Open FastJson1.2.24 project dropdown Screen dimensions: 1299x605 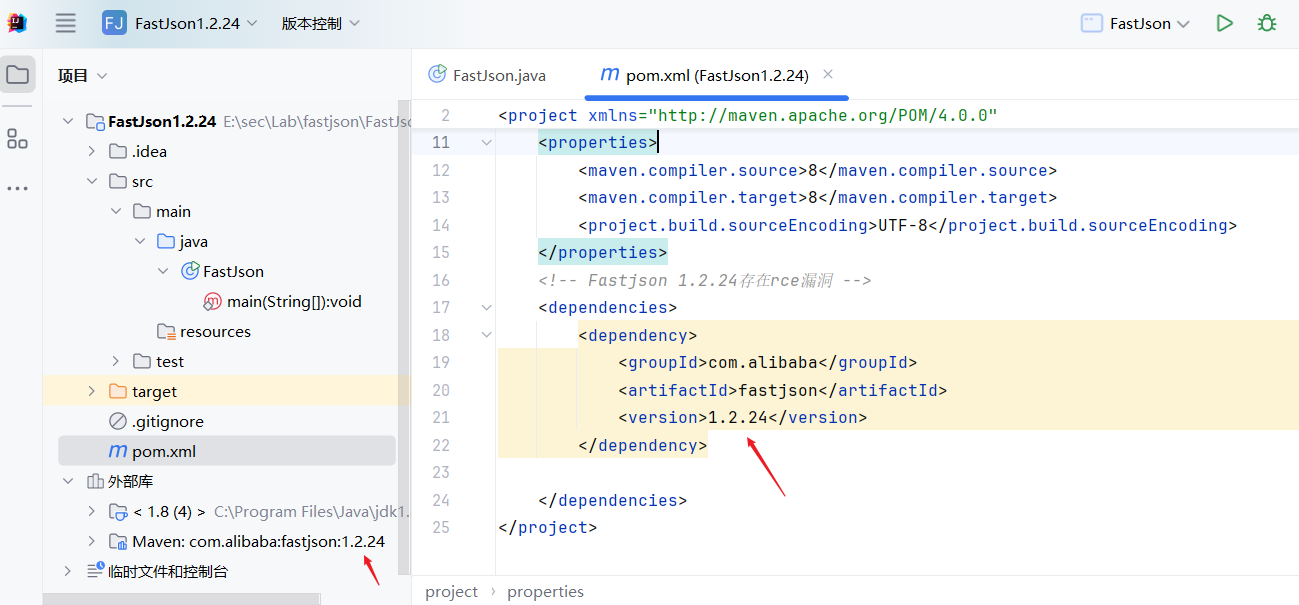point(195,23)
